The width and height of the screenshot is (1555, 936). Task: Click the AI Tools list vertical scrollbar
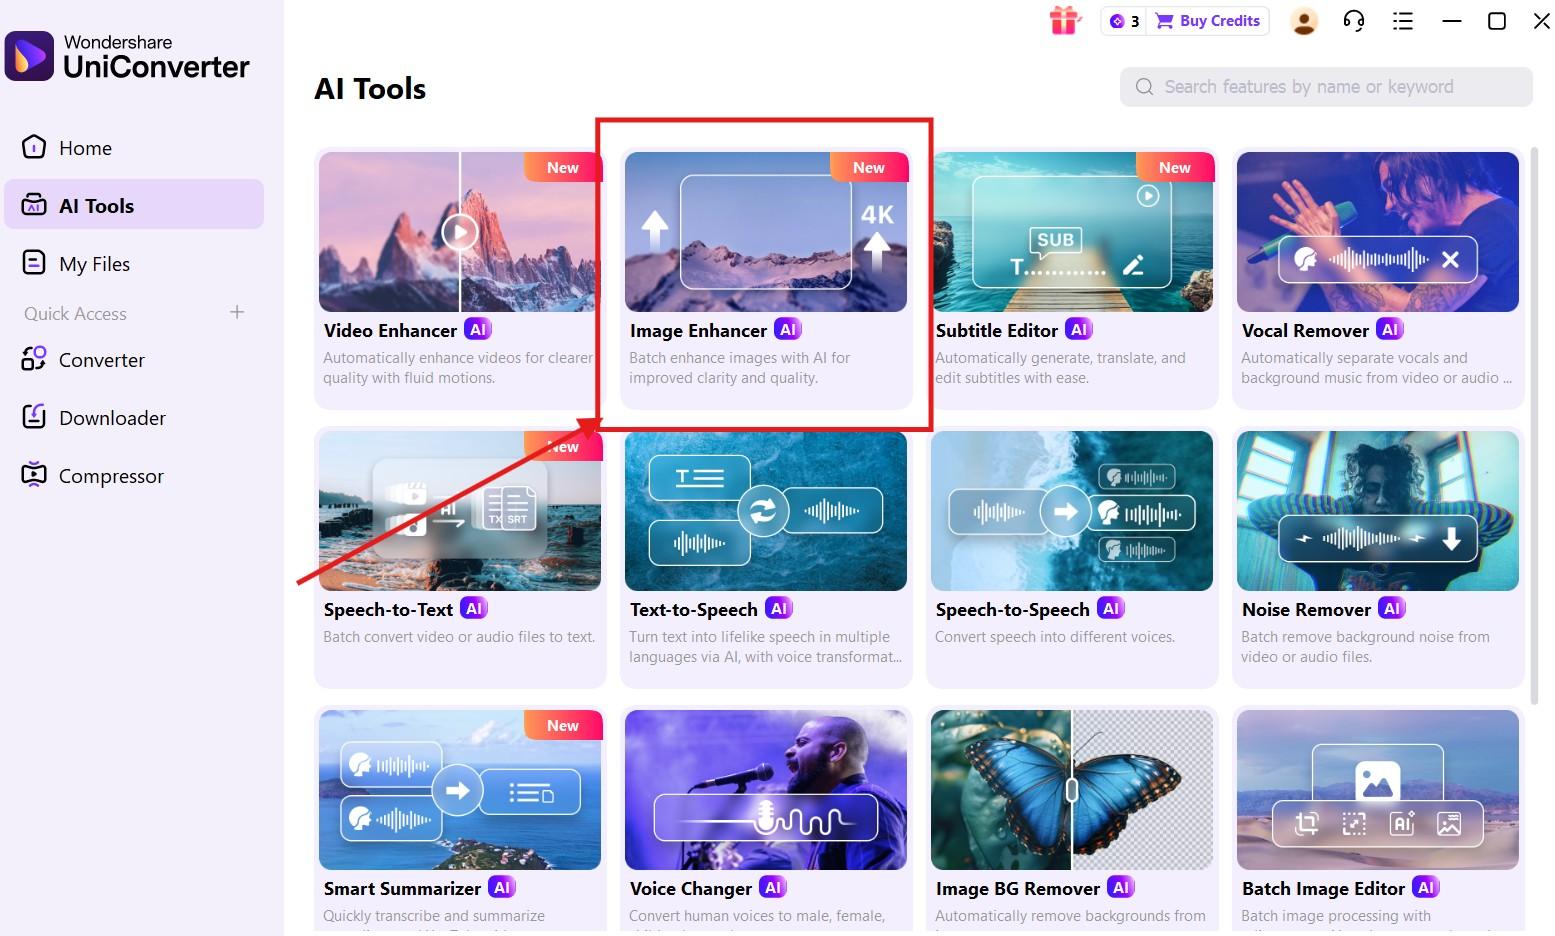1535,425
